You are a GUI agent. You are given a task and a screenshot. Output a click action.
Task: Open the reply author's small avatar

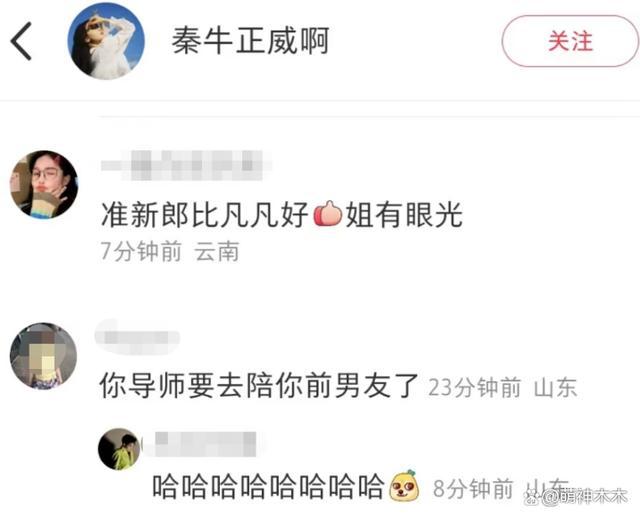(119, 449)
